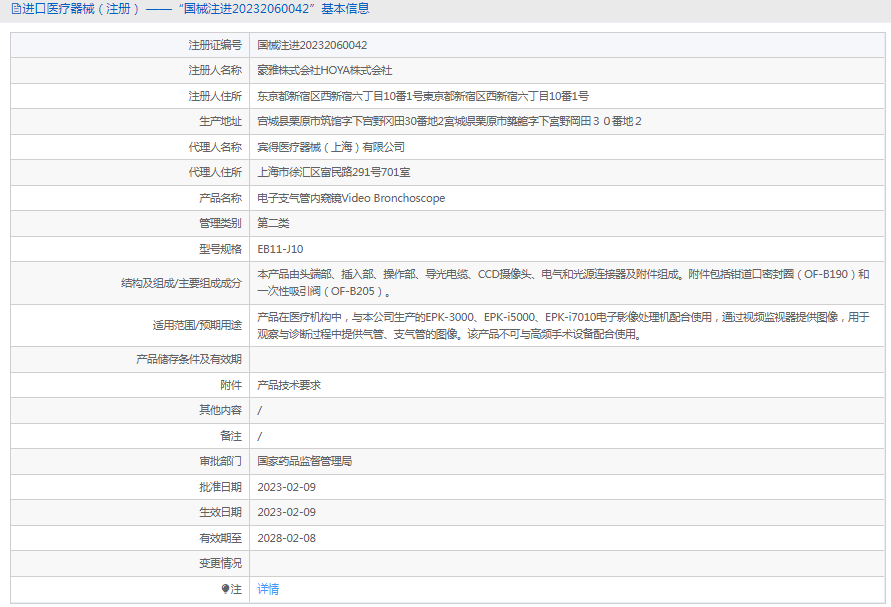This screenshot has width=891, height=607.
Task: Click the 附件 label
Action: point(231,385)
